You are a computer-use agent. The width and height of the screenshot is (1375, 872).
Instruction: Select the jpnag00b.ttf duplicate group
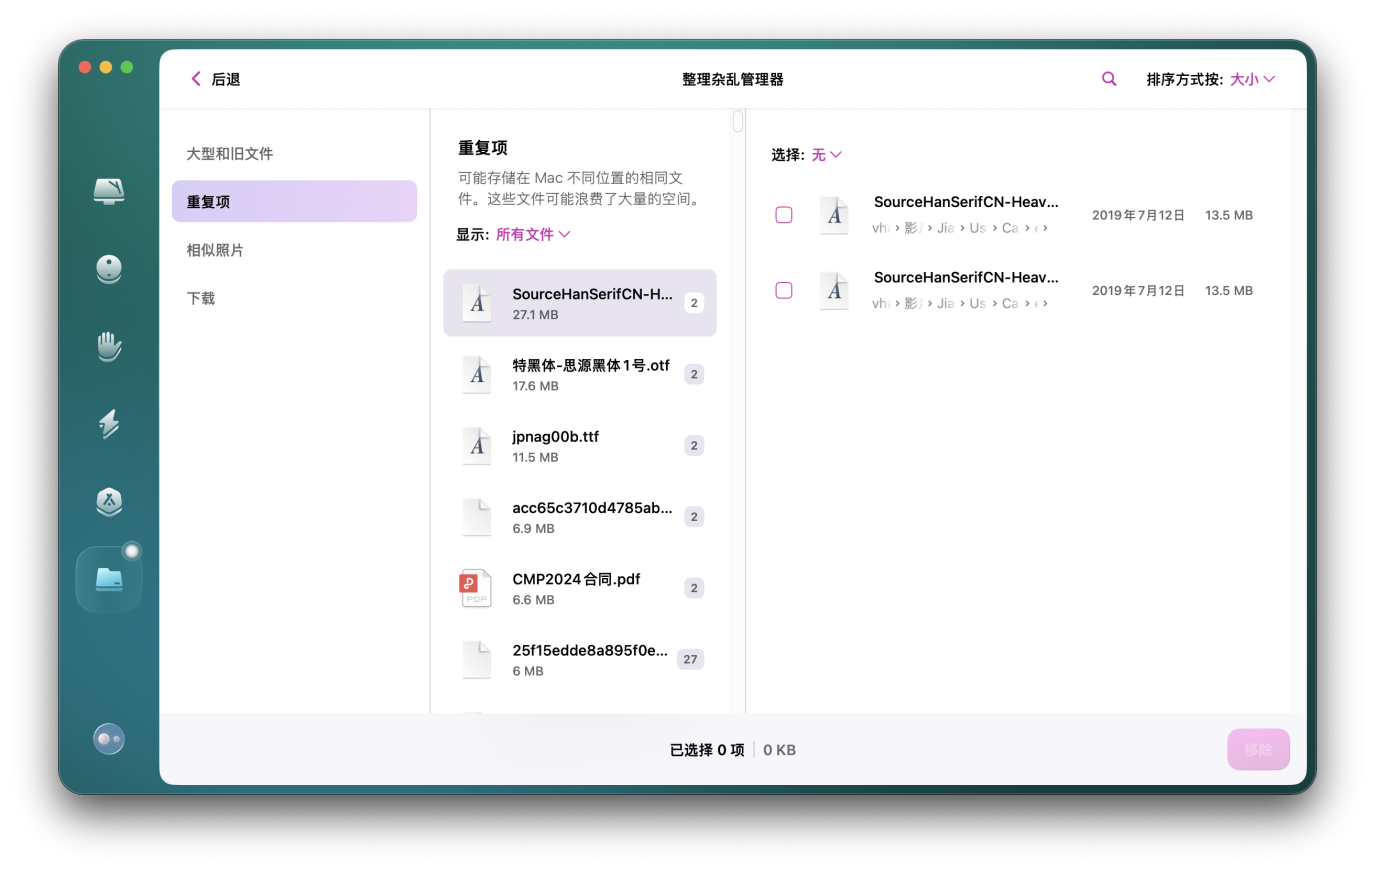coord(580,446)
